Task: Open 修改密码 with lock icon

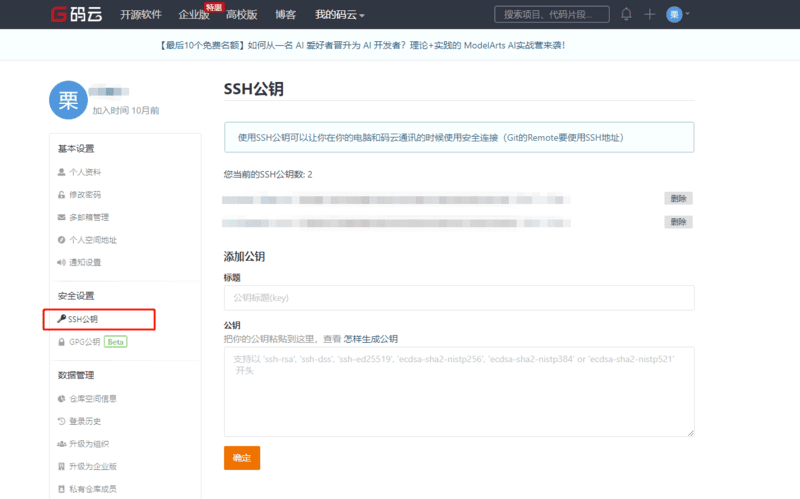Action: click(84, 195)
